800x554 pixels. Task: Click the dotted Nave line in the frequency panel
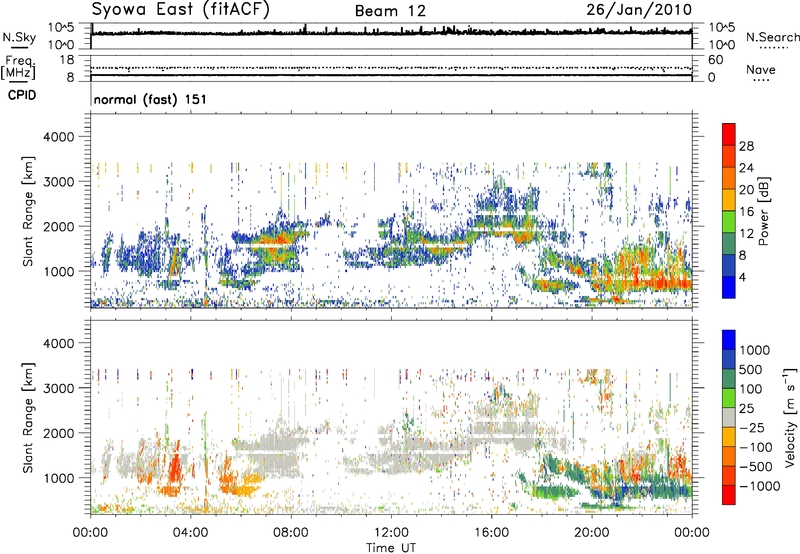point(391,68)
